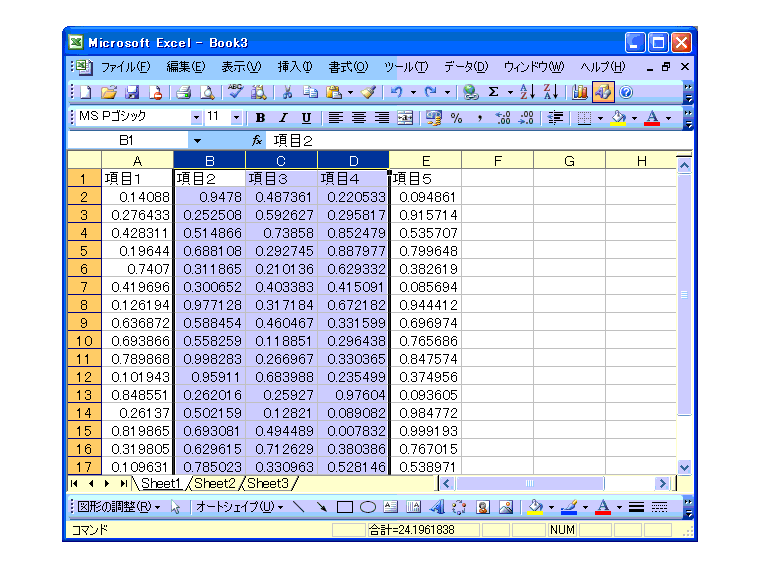Open the AutoSum functions dropdown arrow
Screen dimensions: 761x584
point(510,92)
